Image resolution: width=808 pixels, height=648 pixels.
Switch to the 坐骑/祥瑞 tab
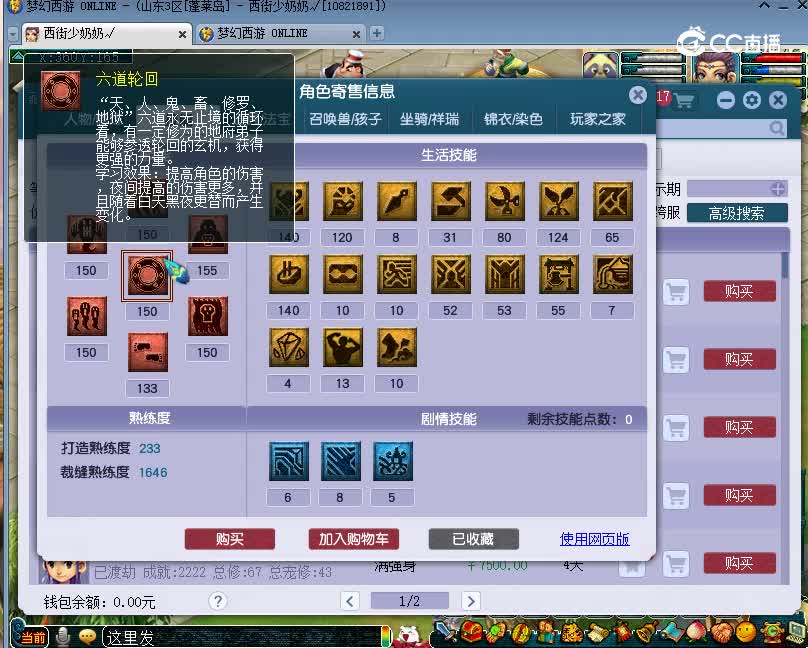pyautogui.click(x=429, y=120)
